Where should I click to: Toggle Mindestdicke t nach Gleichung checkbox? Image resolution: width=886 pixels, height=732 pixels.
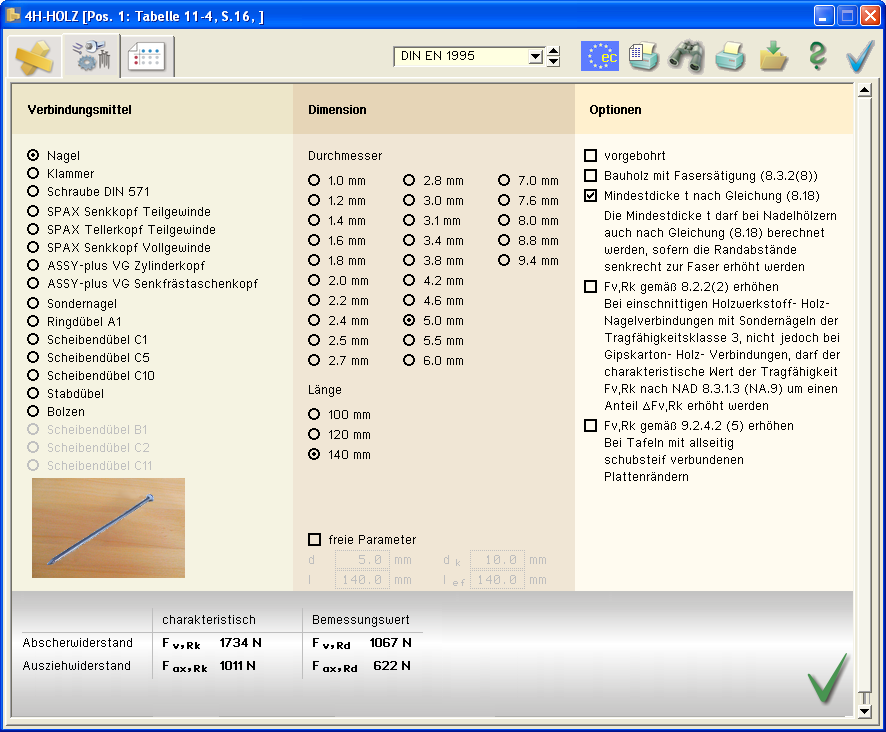(590, 196)
